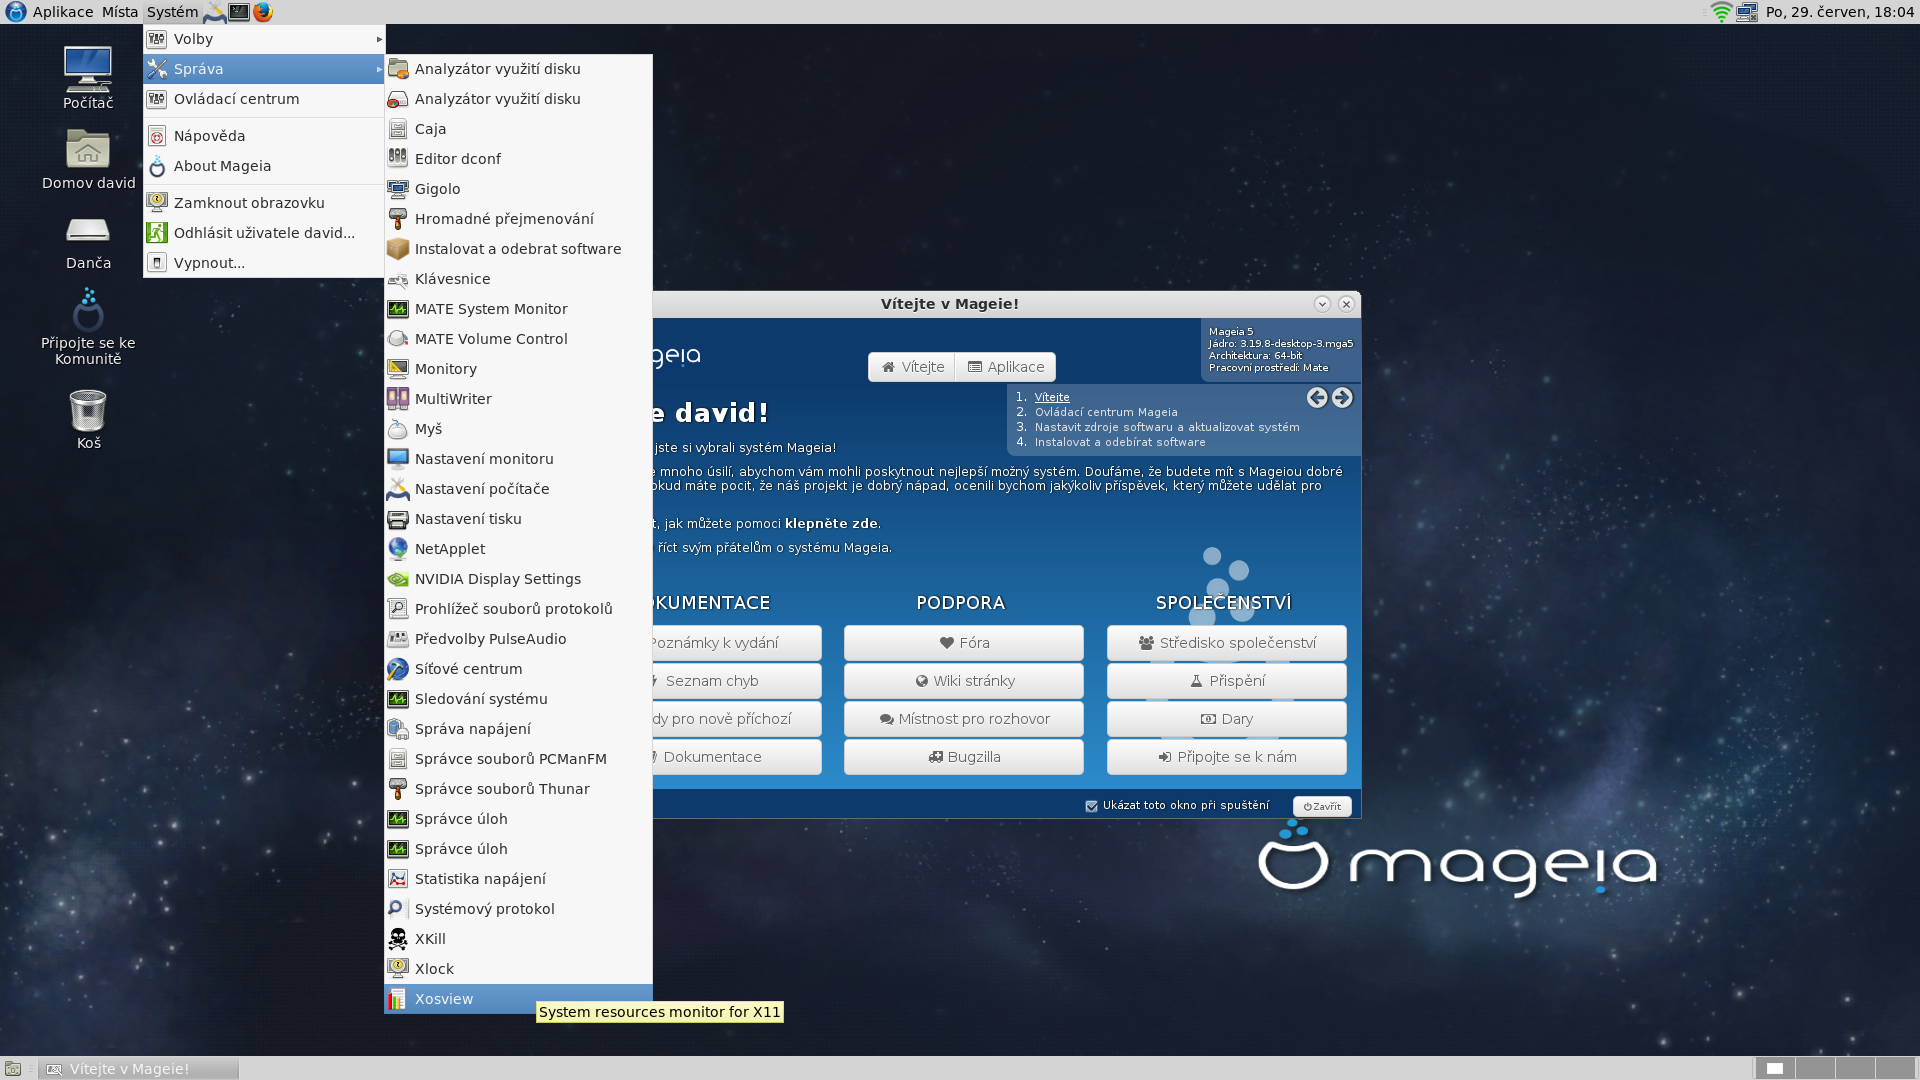The width and height of the screenshot is (1920, 1080).
Task: Open Správce souborů PCManFM entry
Action: [518, 759]
